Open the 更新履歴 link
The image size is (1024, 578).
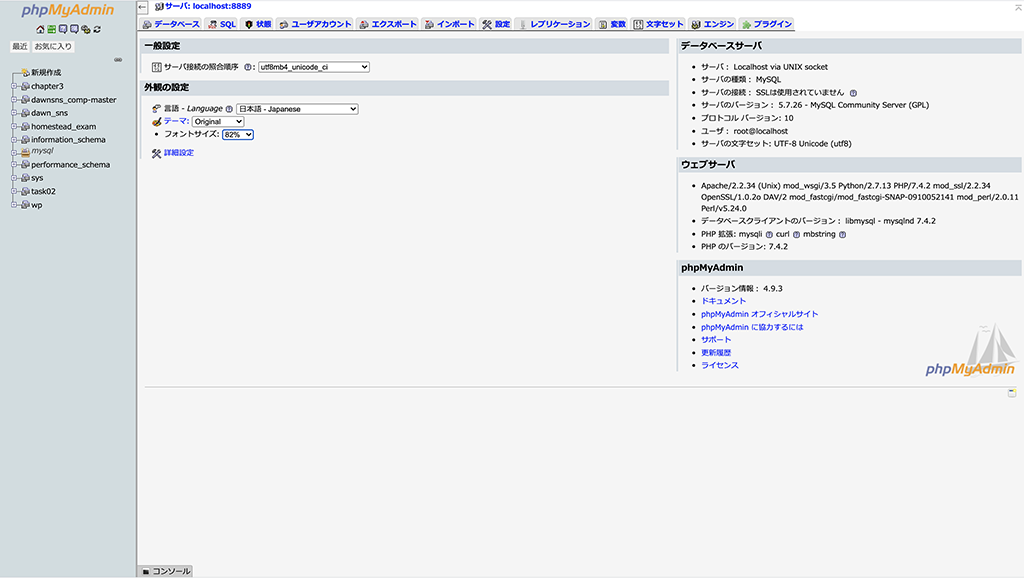click(x=716, y=353)
